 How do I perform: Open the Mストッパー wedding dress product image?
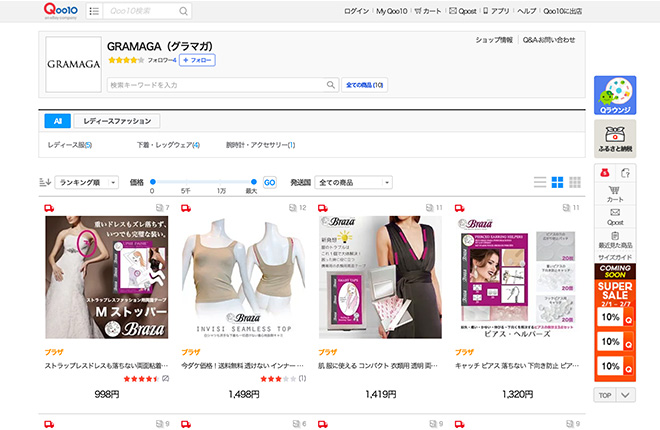107,277
